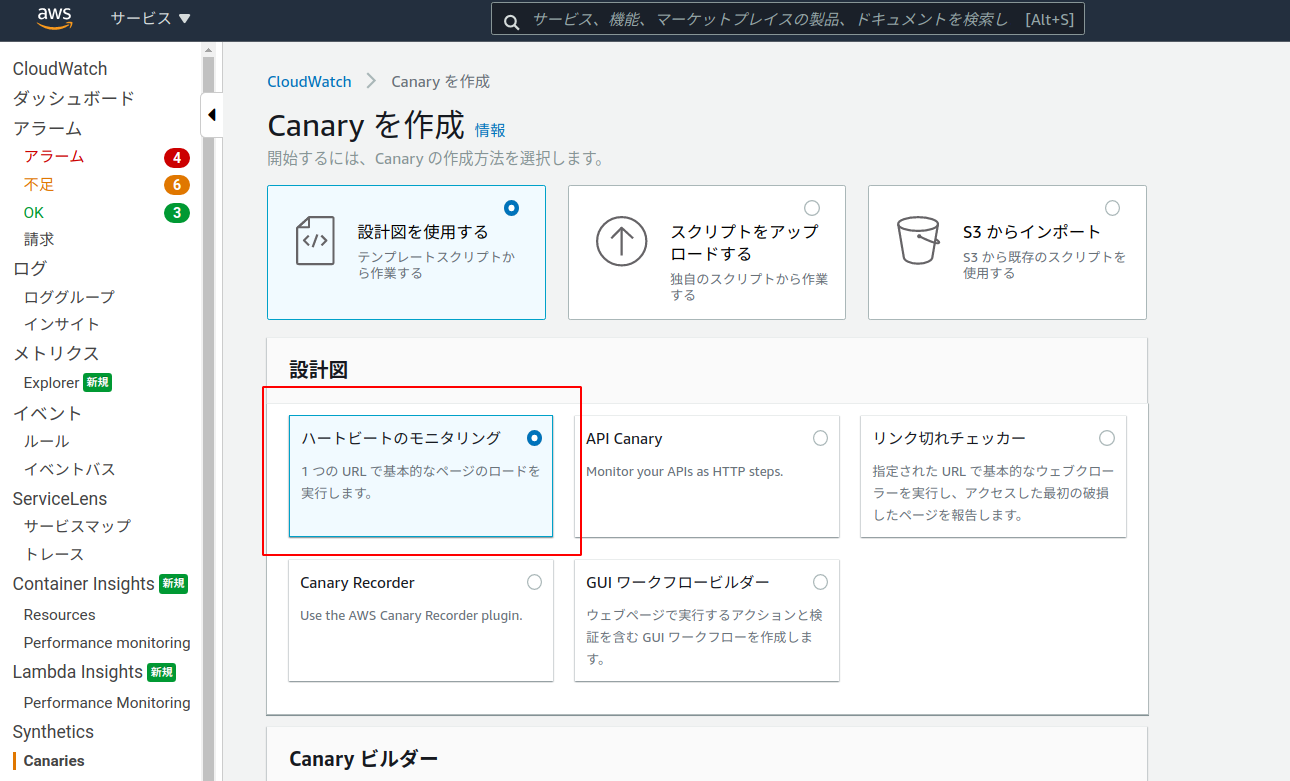Image resolution: width=1290 pixels, height=781 pixels.
Task: Open red アラーム link in sidebar
Action: point(54,157)
